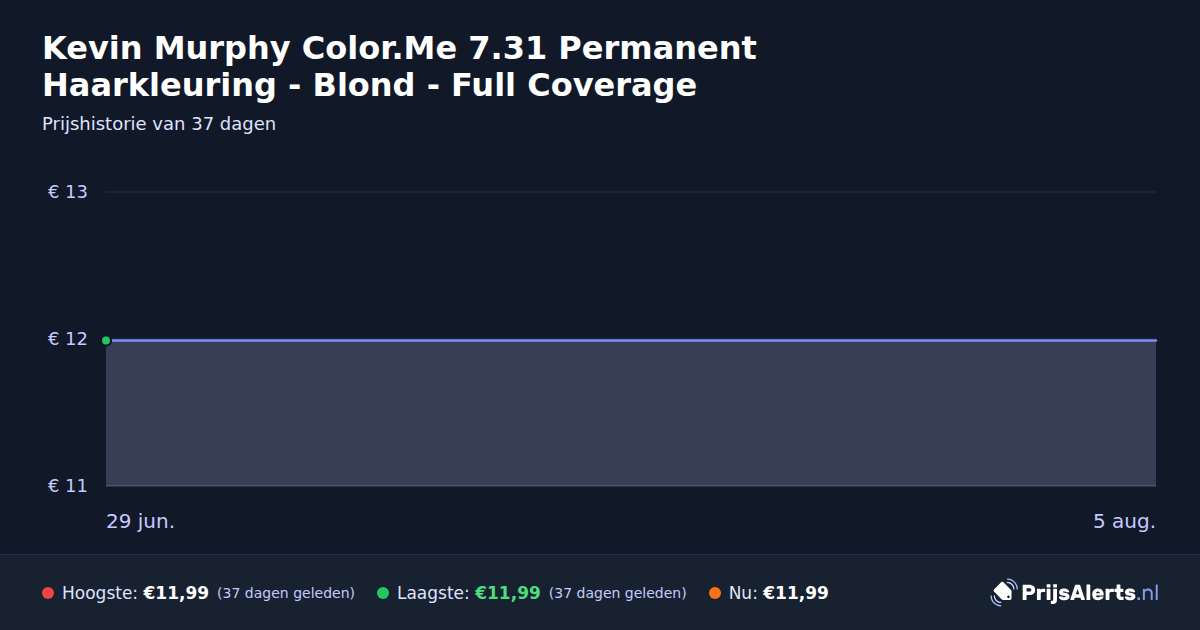Select the green data point on chart
Viewport: 1200px width, 630px height.
(106, 340)
